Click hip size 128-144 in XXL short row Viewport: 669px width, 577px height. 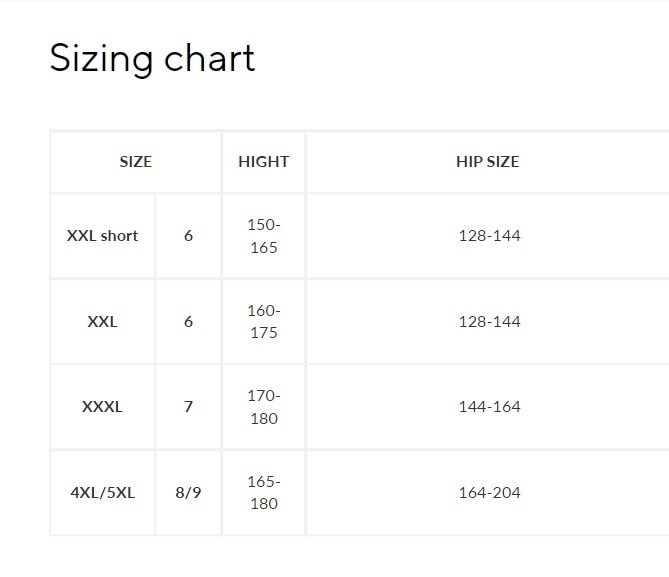[x=489, y=236]
